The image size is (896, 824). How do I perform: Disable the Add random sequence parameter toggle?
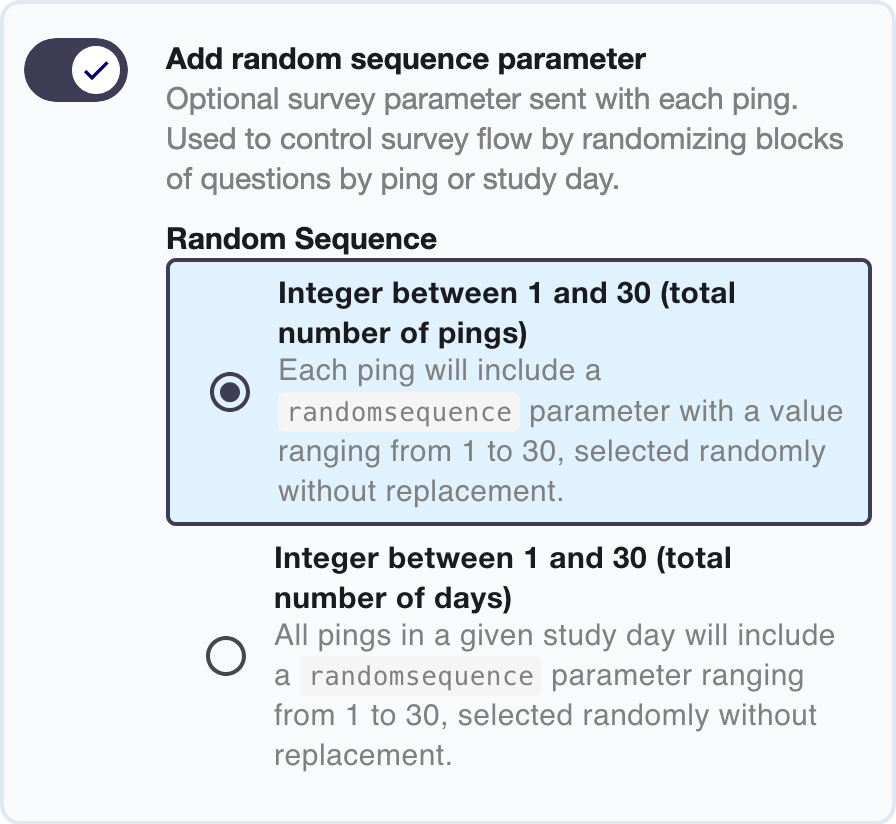(75, 70)
